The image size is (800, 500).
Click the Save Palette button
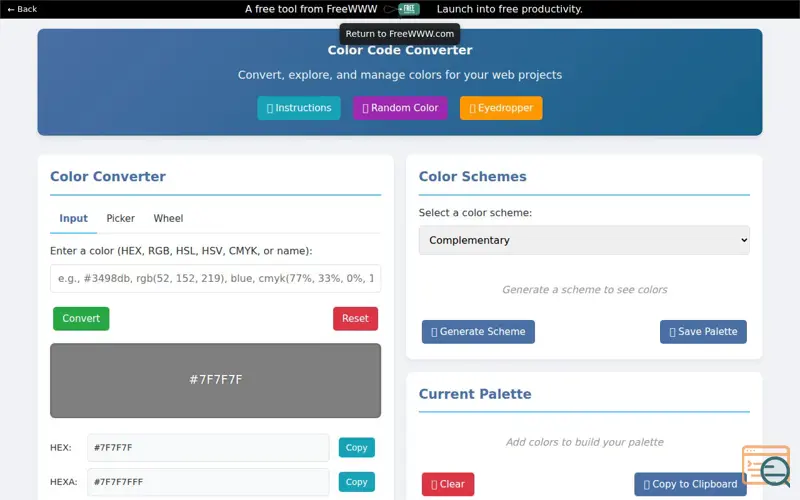tap(703, 332)
